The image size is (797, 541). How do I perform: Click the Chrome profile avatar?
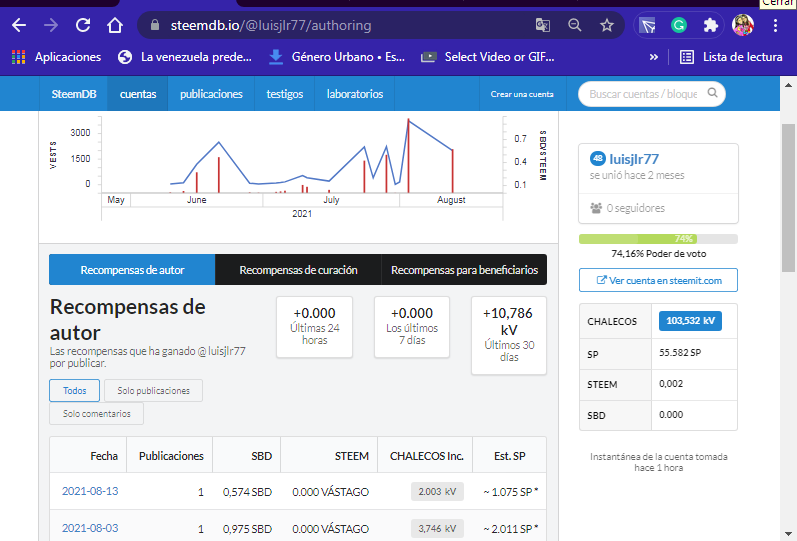click(743, 25)
